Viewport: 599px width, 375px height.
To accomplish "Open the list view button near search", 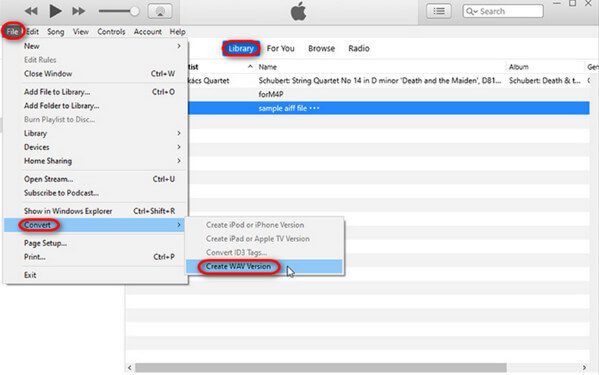I will coord(439,11).
